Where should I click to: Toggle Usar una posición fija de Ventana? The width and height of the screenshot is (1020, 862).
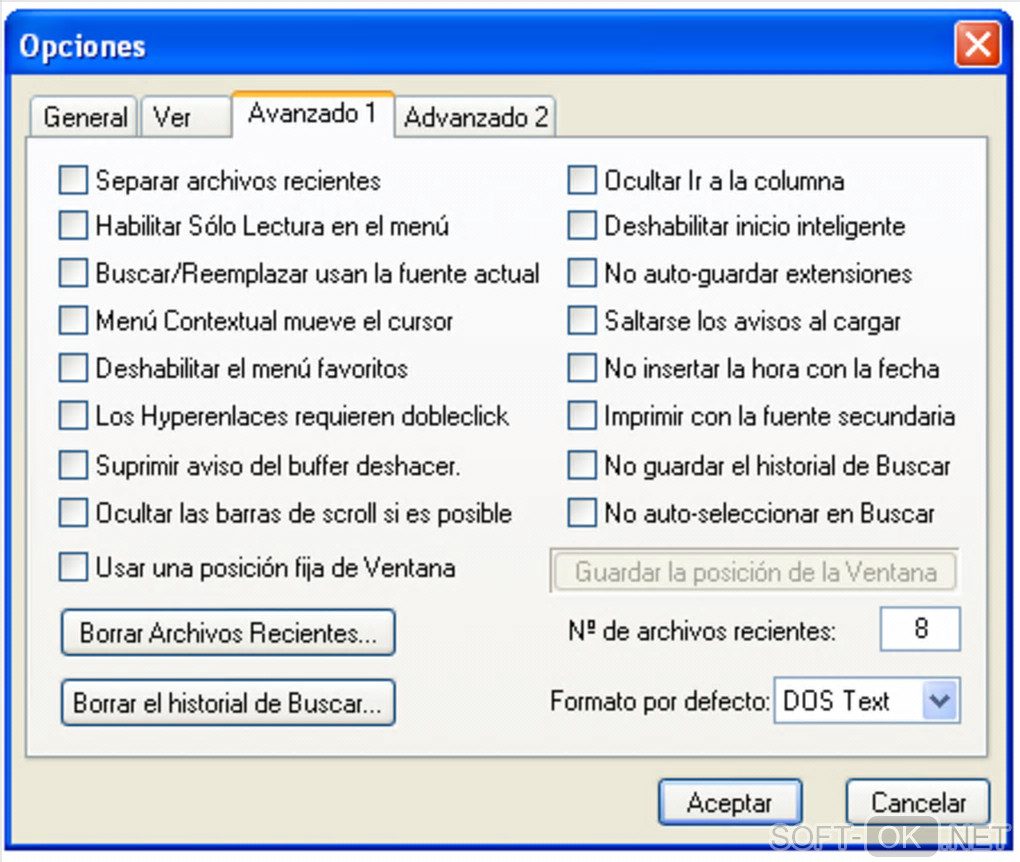tap(74, 568)
